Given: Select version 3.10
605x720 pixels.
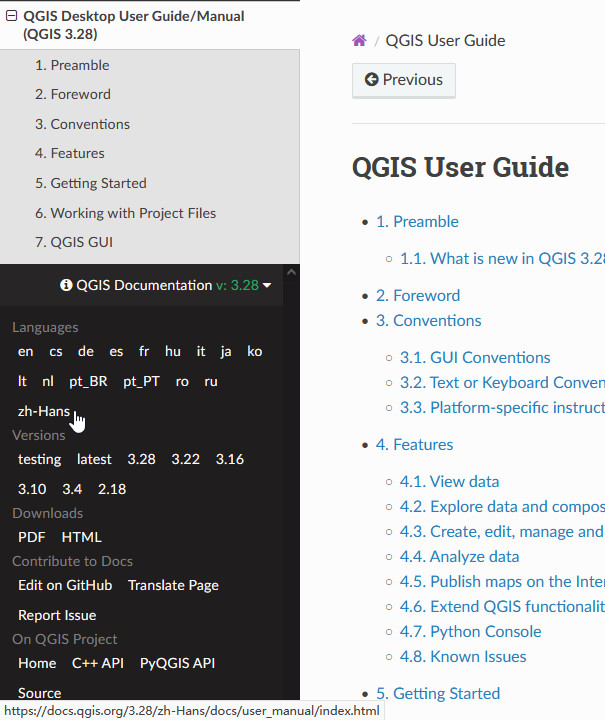Looking at the screenshot, I should (32, 489).
